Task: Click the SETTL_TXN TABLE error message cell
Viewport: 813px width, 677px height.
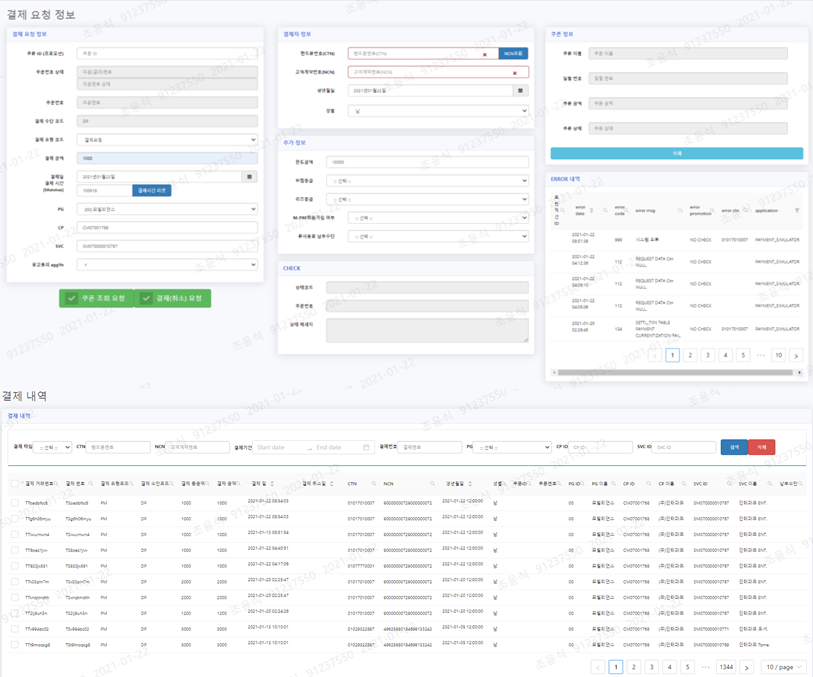Action: click(657, 329)
